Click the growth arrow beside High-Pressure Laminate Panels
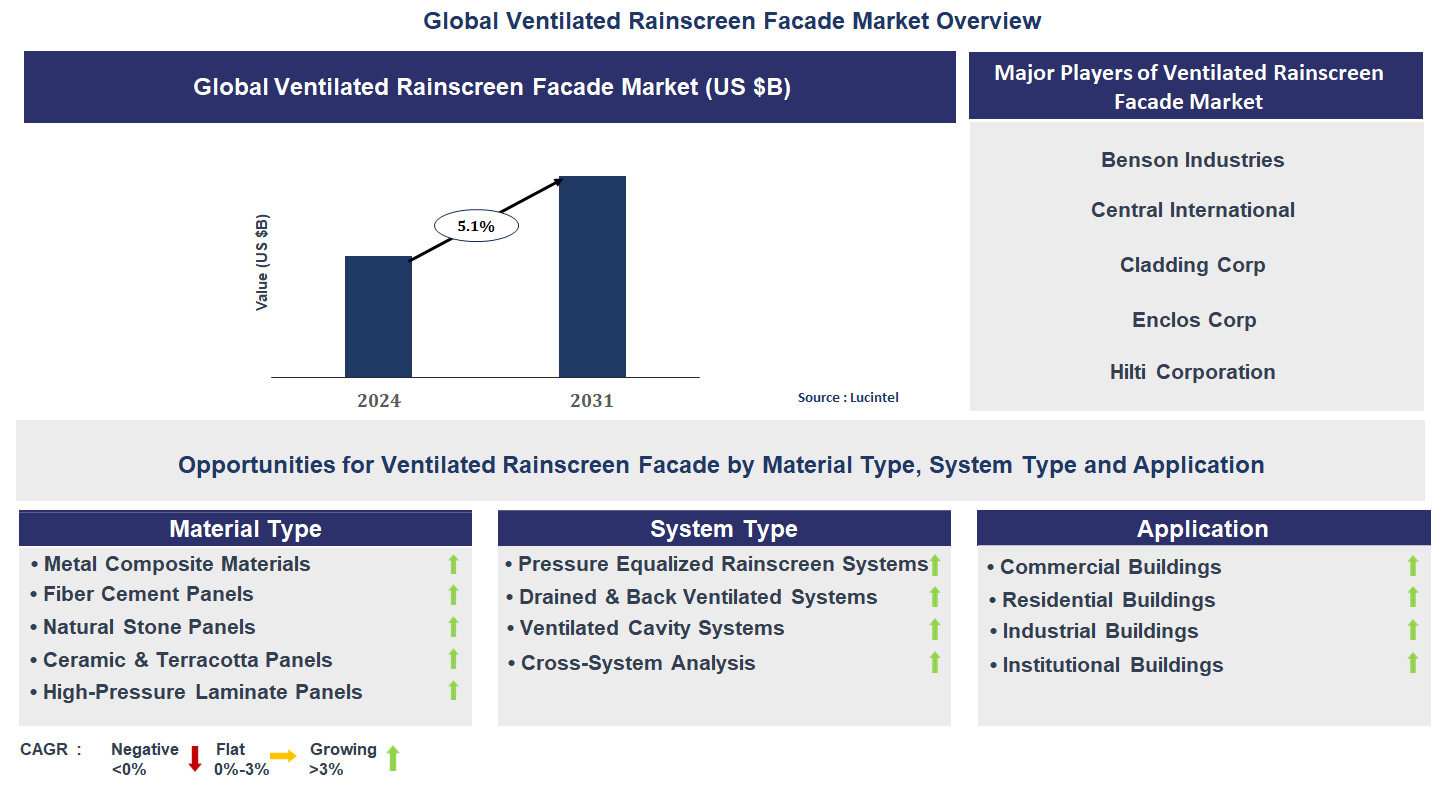1453x807 pixels. coord(453,690)
